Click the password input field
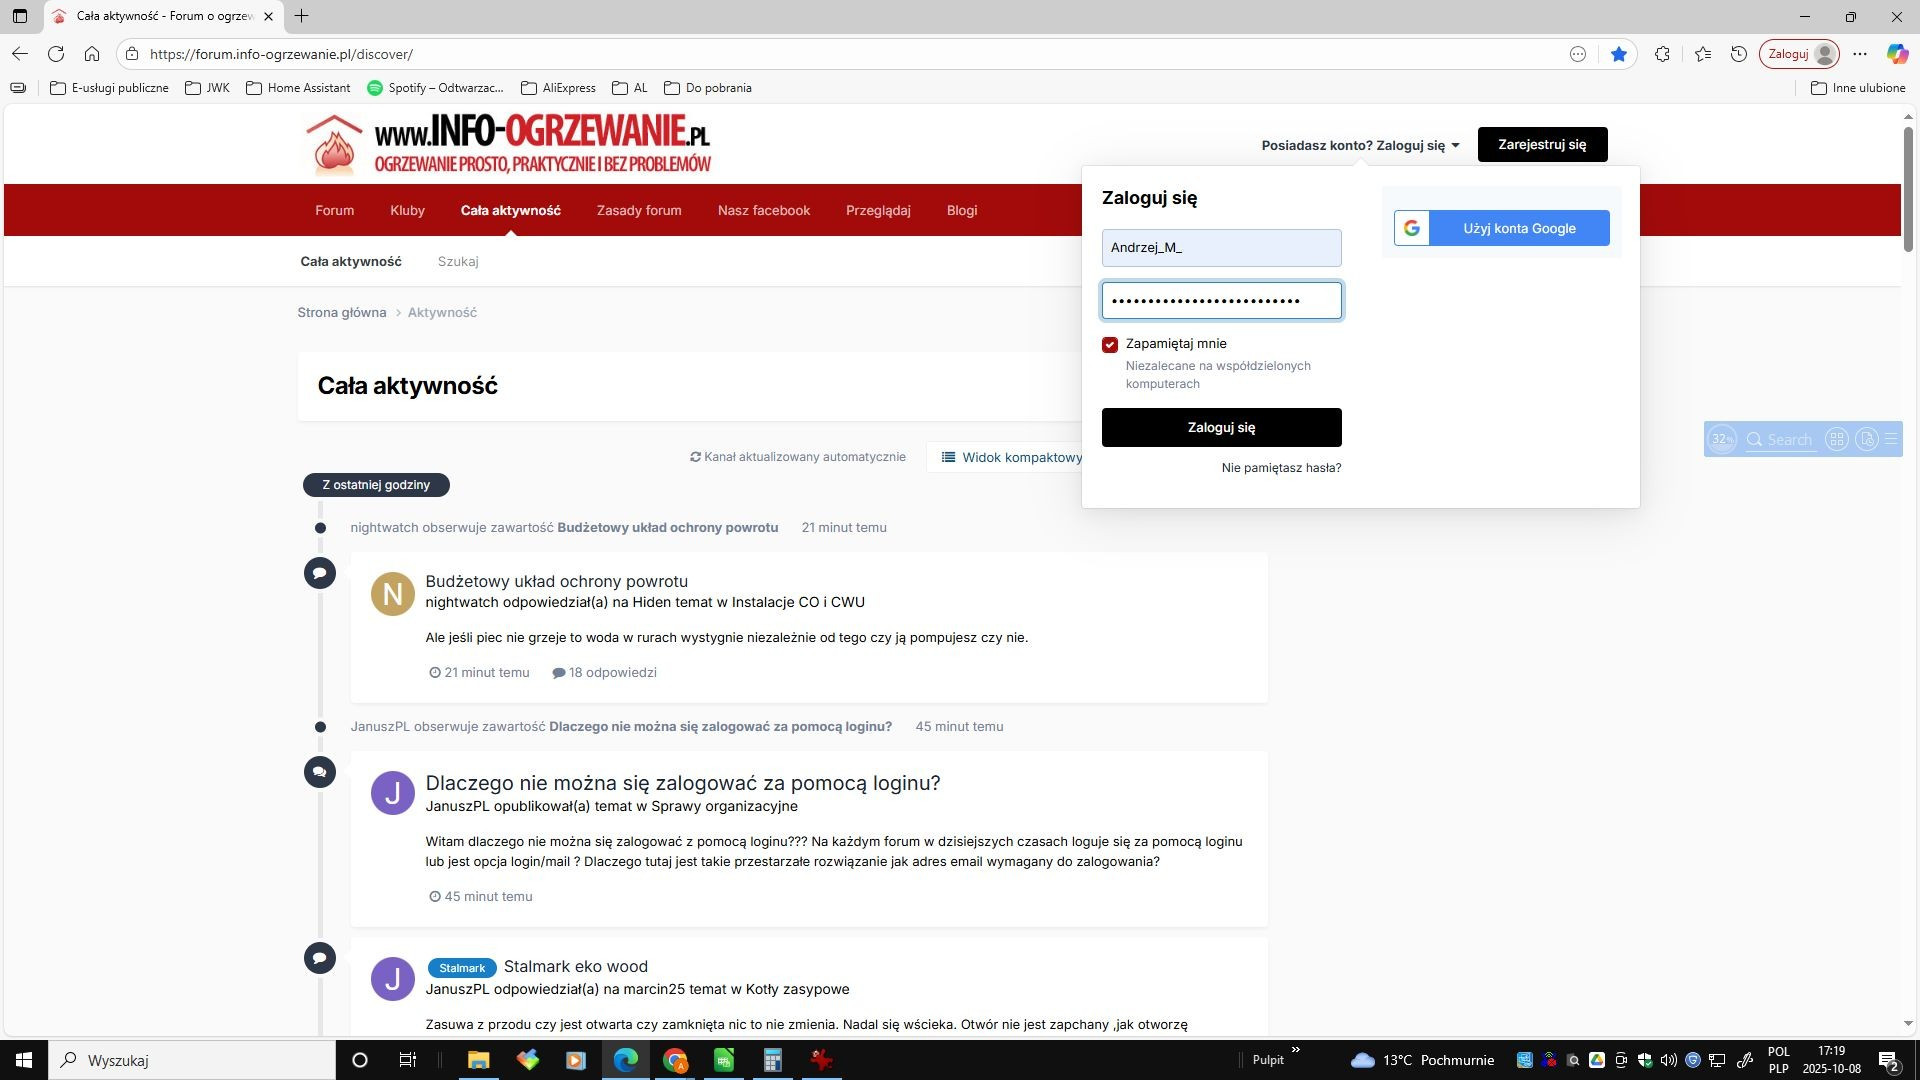 pyautogui.click(x=1221, y=300)
